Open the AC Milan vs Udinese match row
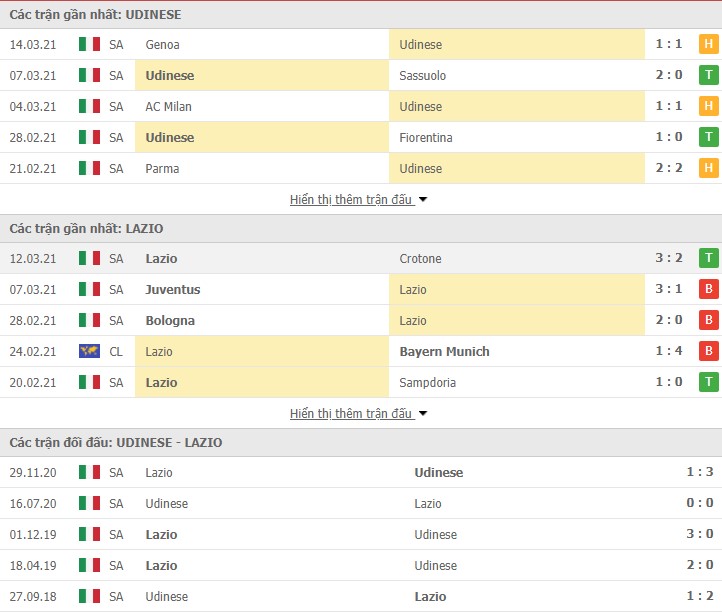This screenshot has height=613, width=722. pos(361,106)
